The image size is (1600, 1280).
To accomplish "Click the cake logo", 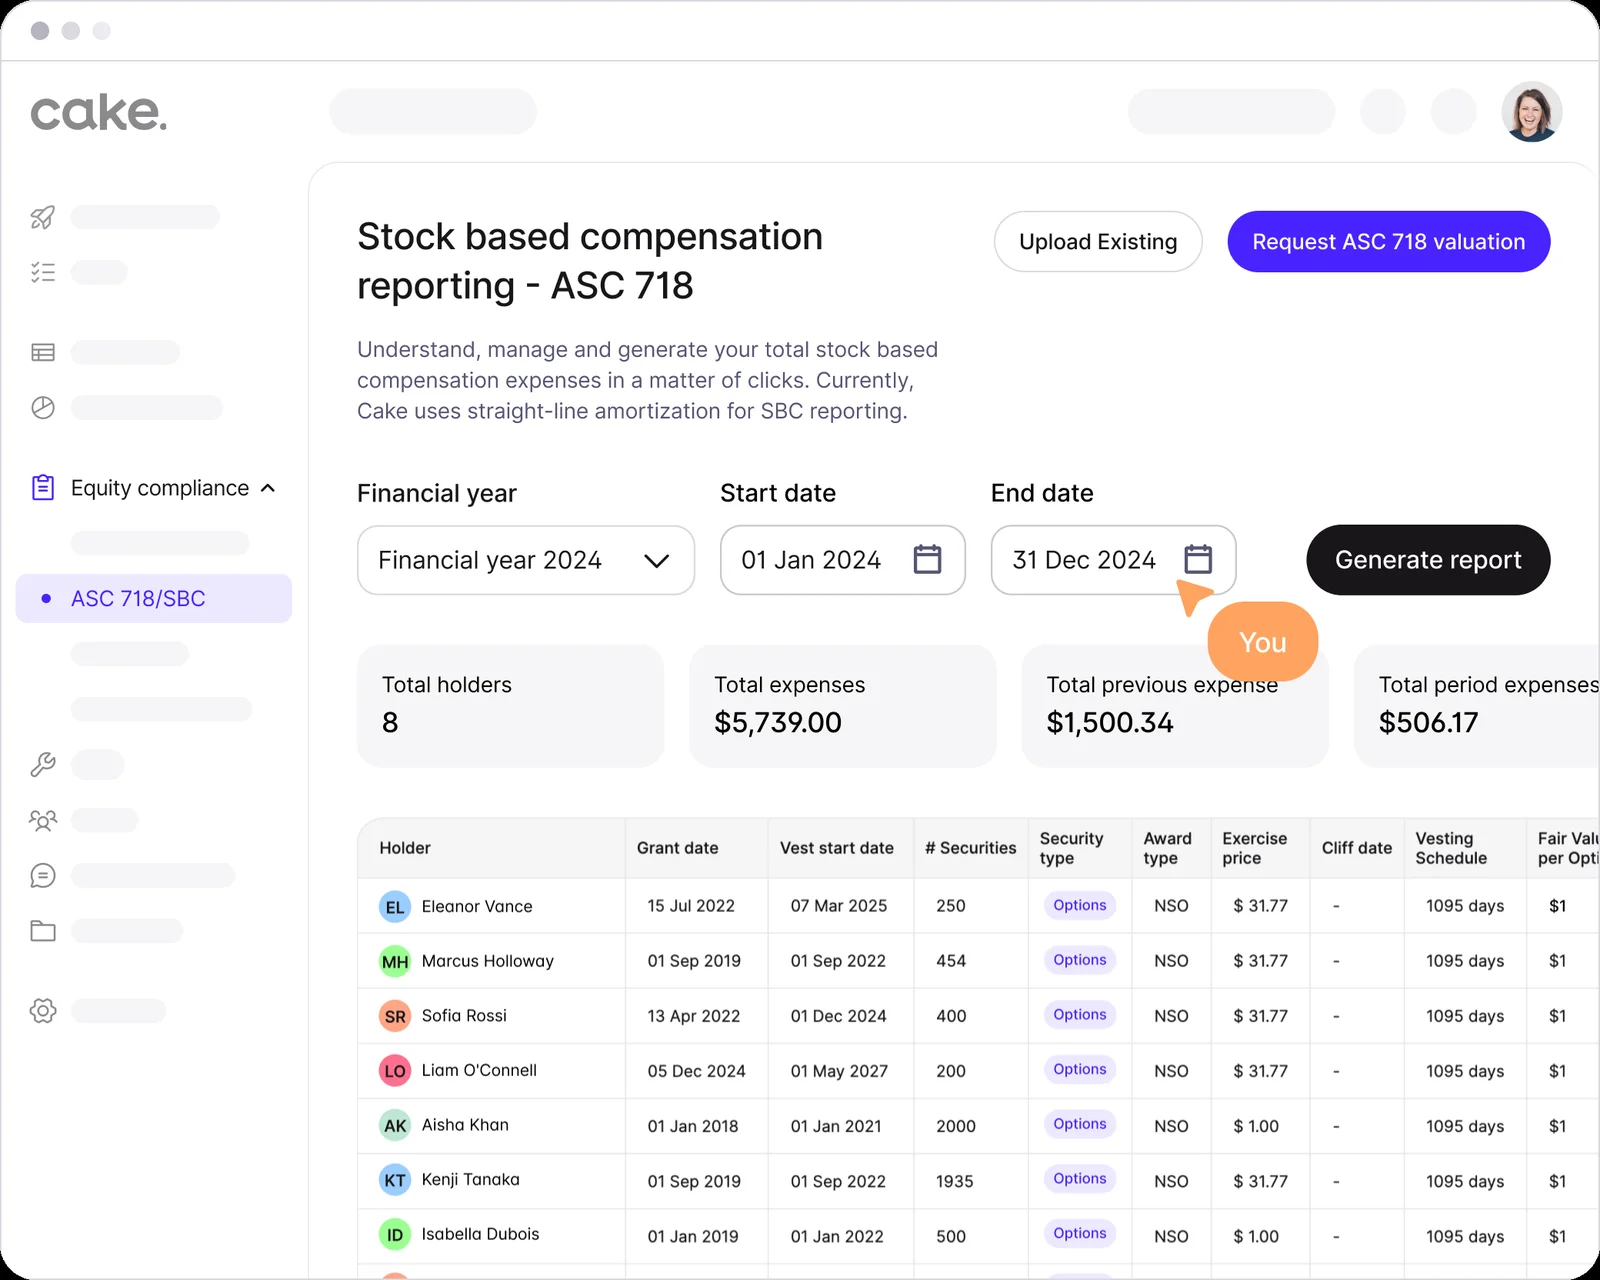I will coord(98,113).
